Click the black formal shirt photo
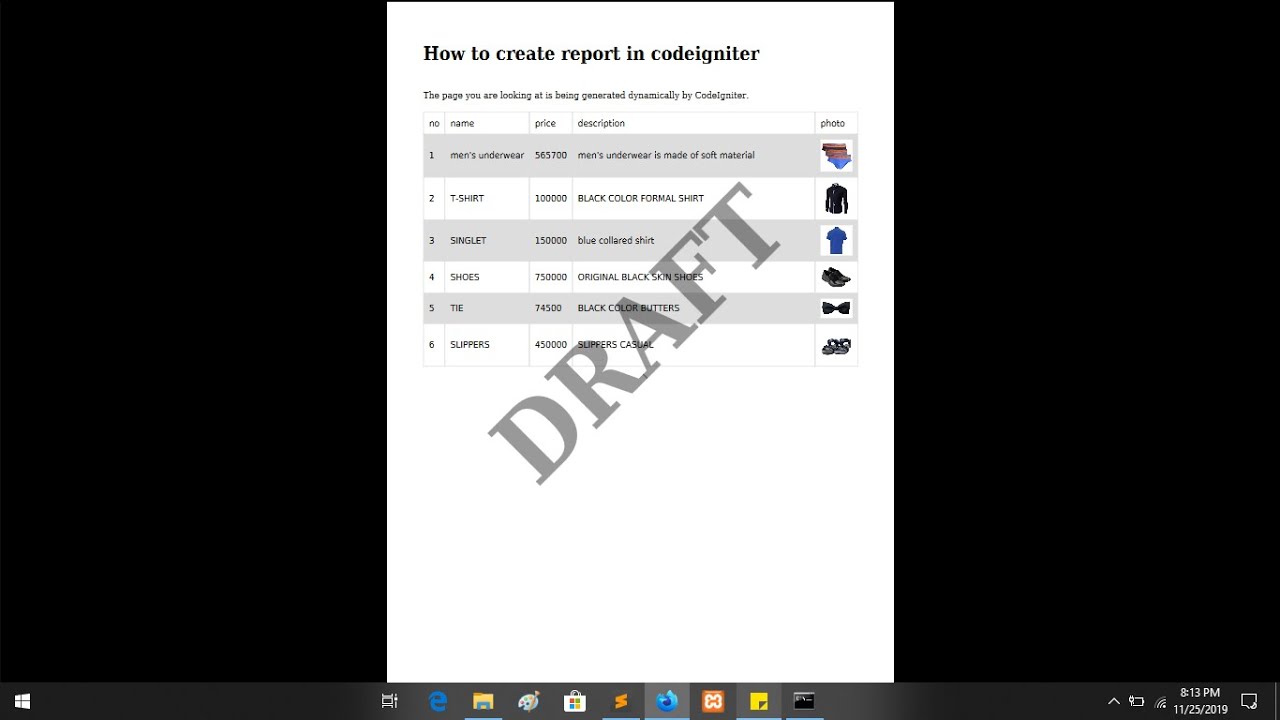The height and width of the screenshot is (720, 1280). click(836, 198)
